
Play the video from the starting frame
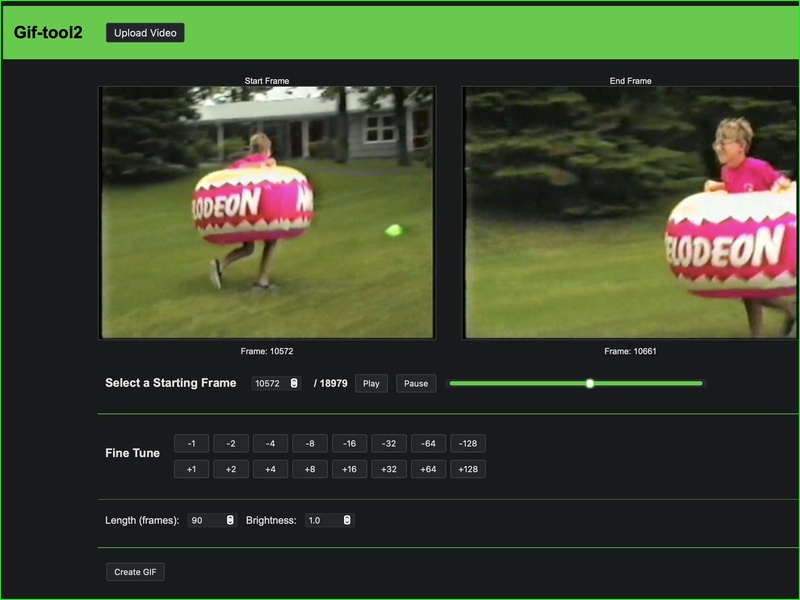[371, 383]
